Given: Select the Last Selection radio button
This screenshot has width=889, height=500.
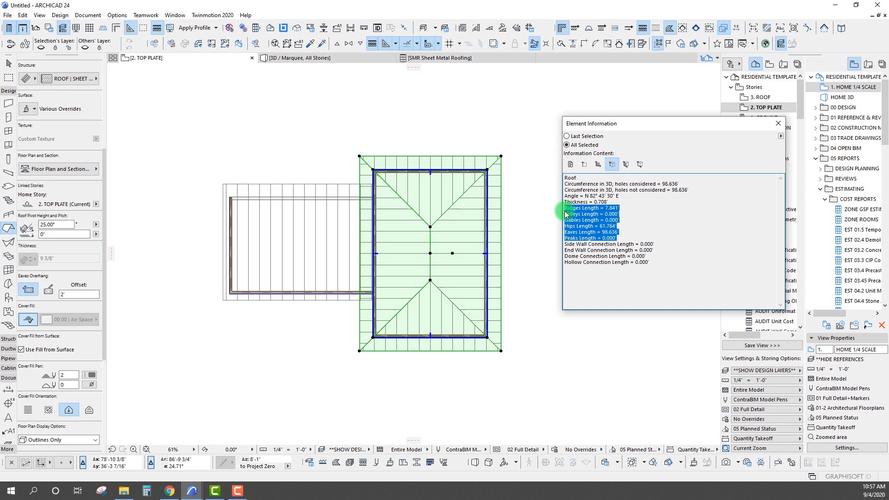Looking at the screenshot, I should (x=566, y=136).
